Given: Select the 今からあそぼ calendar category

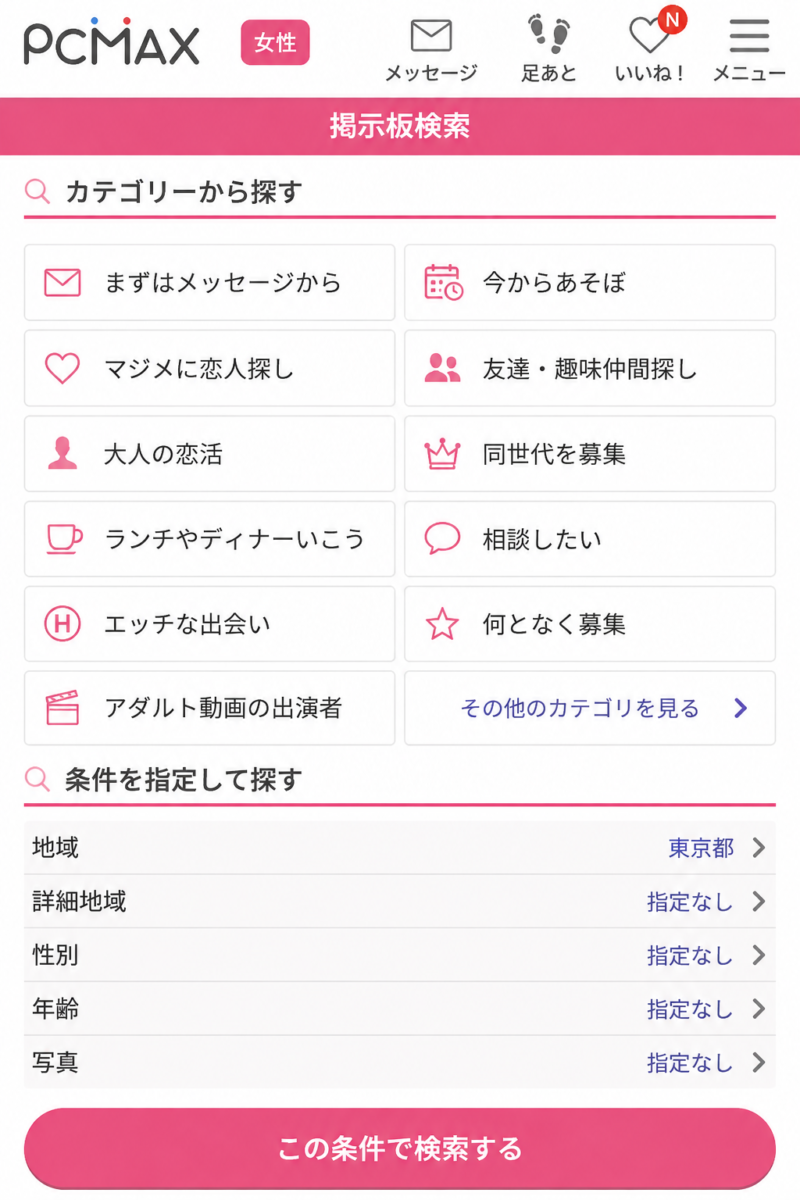Looking at the screenshot, I should [590, 283].
